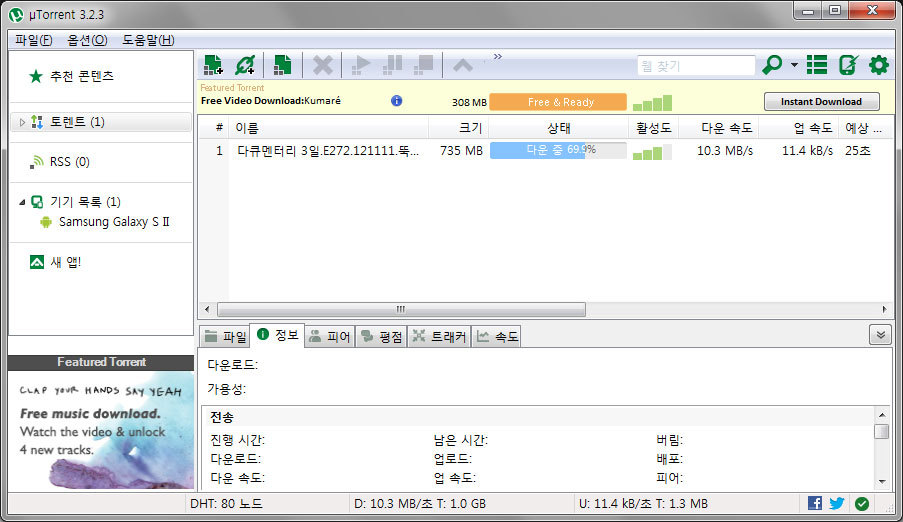Switch to the 트래커 tab
903x522 pixels.
(x=439, y=336)
